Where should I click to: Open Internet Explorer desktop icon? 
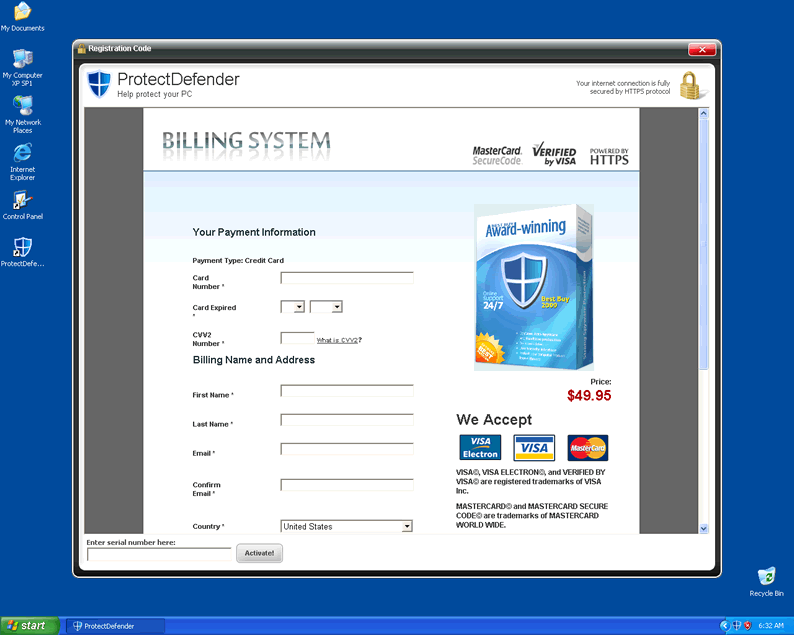pos(22,158)
